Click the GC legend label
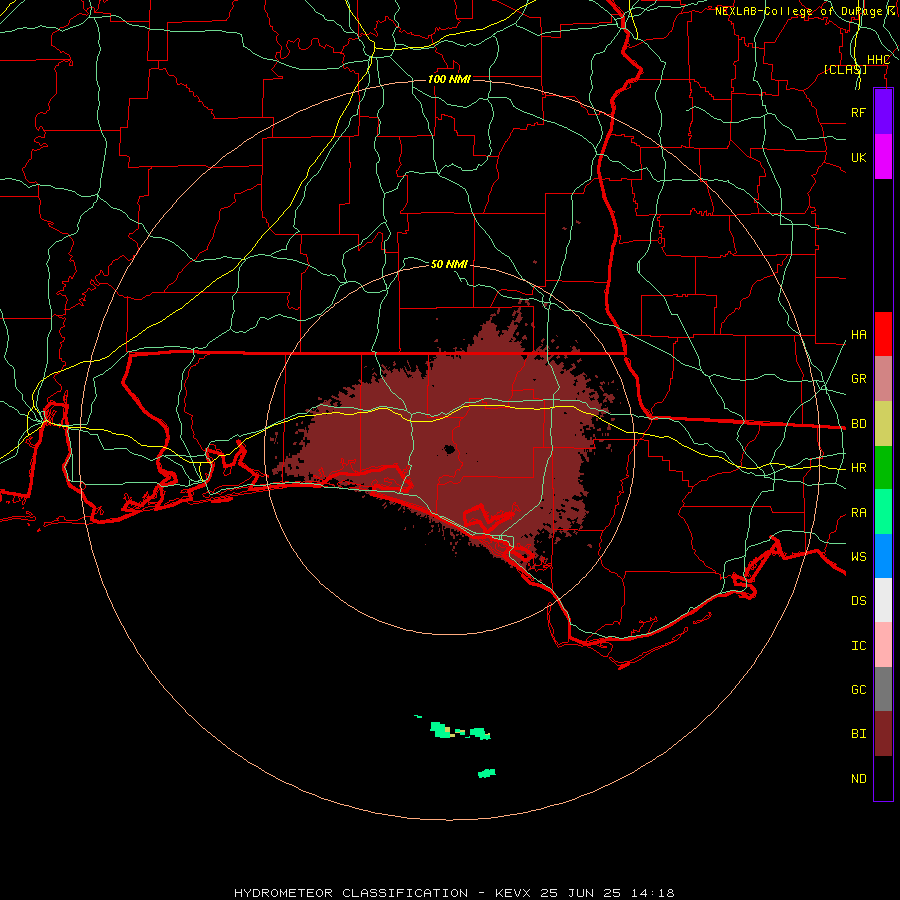Screen dimensions: 900x900 [x=858, y=690]
